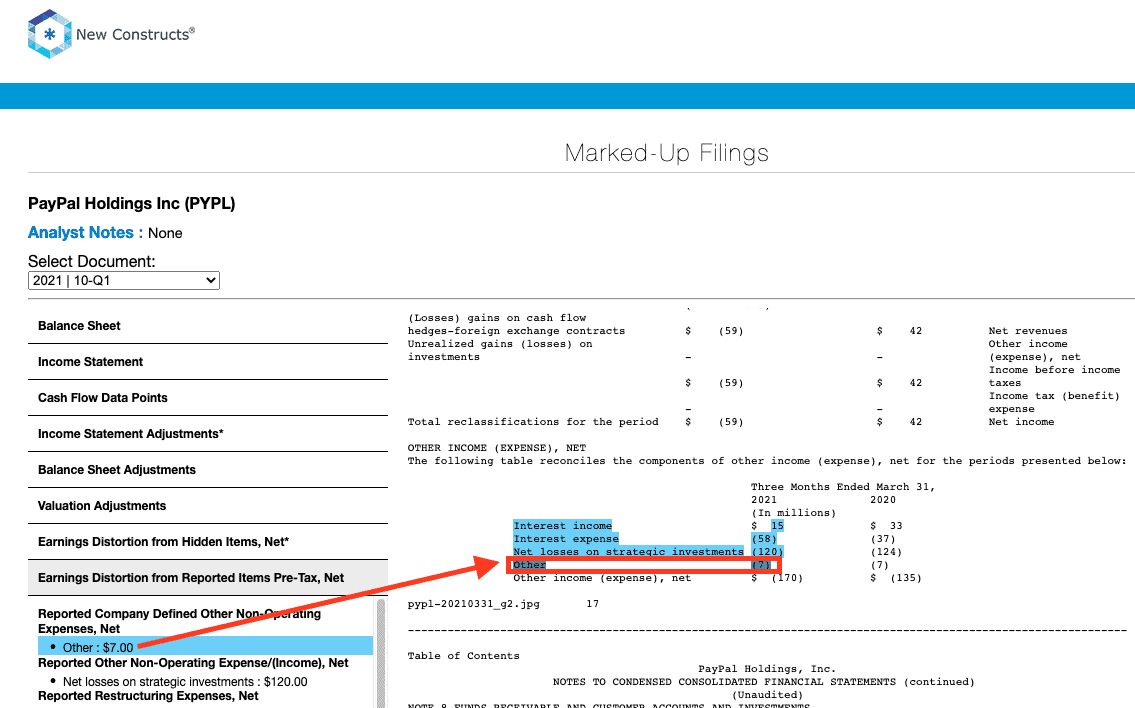Click the 'PayPal Holdings Inc (PYPL)' company title

coord(132,203)
